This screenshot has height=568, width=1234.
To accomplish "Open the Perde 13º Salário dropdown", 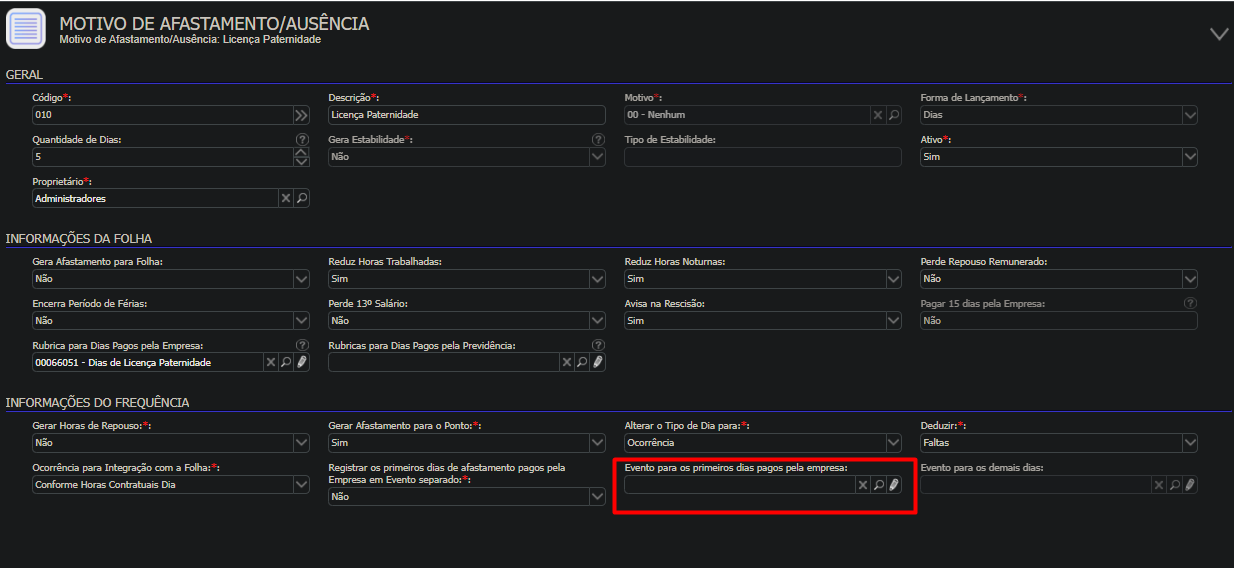I will coord(597,320).
